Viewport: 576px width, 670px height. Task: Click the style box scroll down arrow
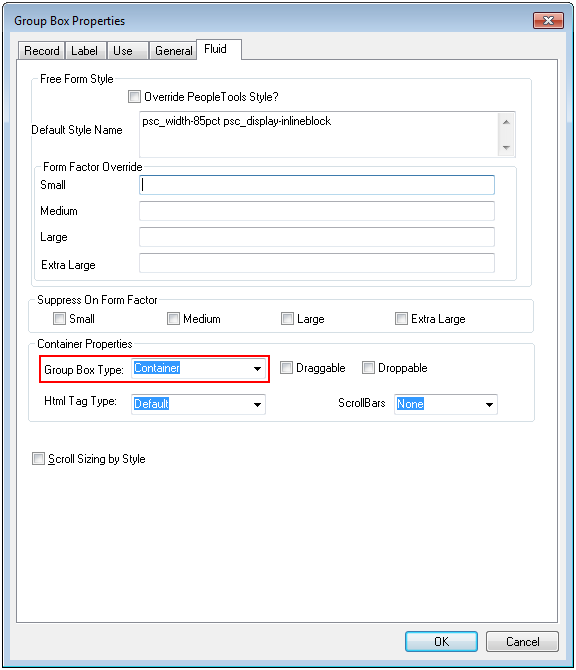coord(506,147)
